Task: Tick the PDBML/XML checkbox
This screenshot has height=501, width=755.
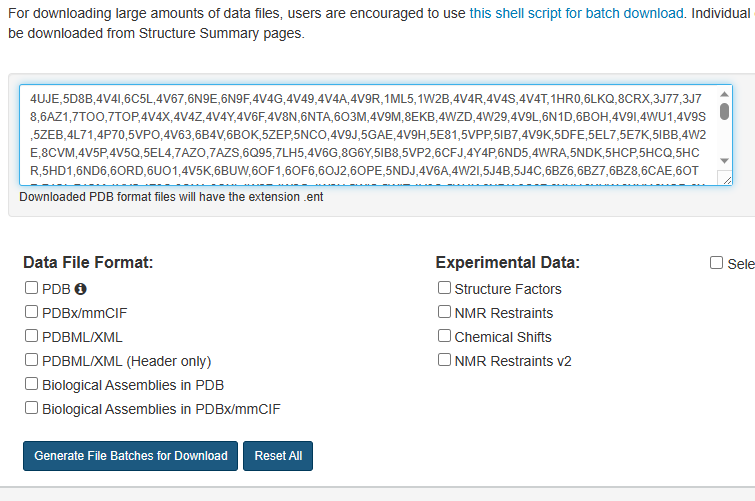Action: coord(31,336)
